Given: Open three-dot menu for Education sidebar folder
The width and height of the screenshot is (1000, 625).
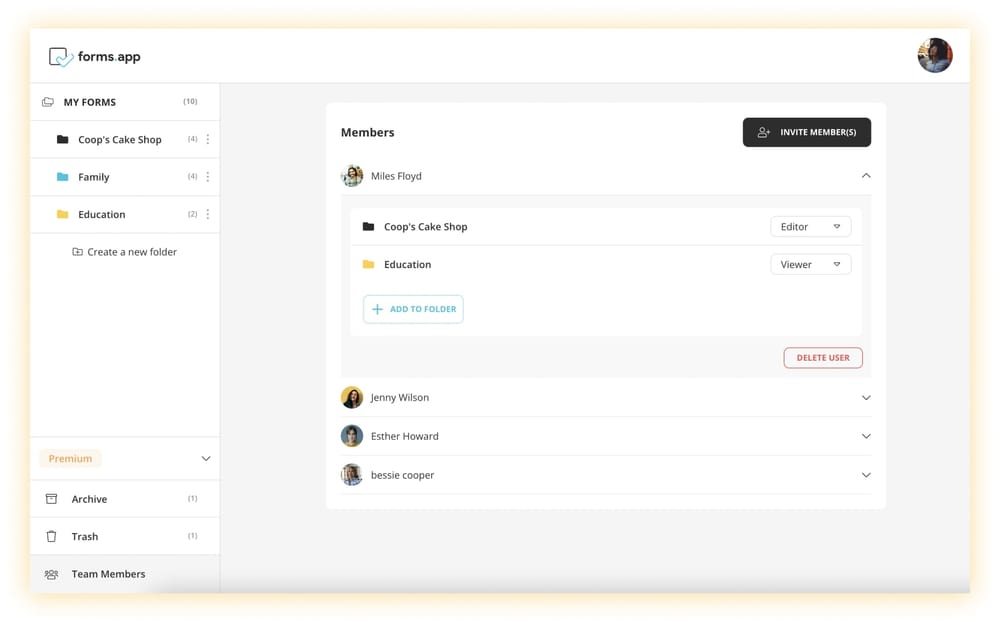Looking at the screenshot, I should (208, 214).
